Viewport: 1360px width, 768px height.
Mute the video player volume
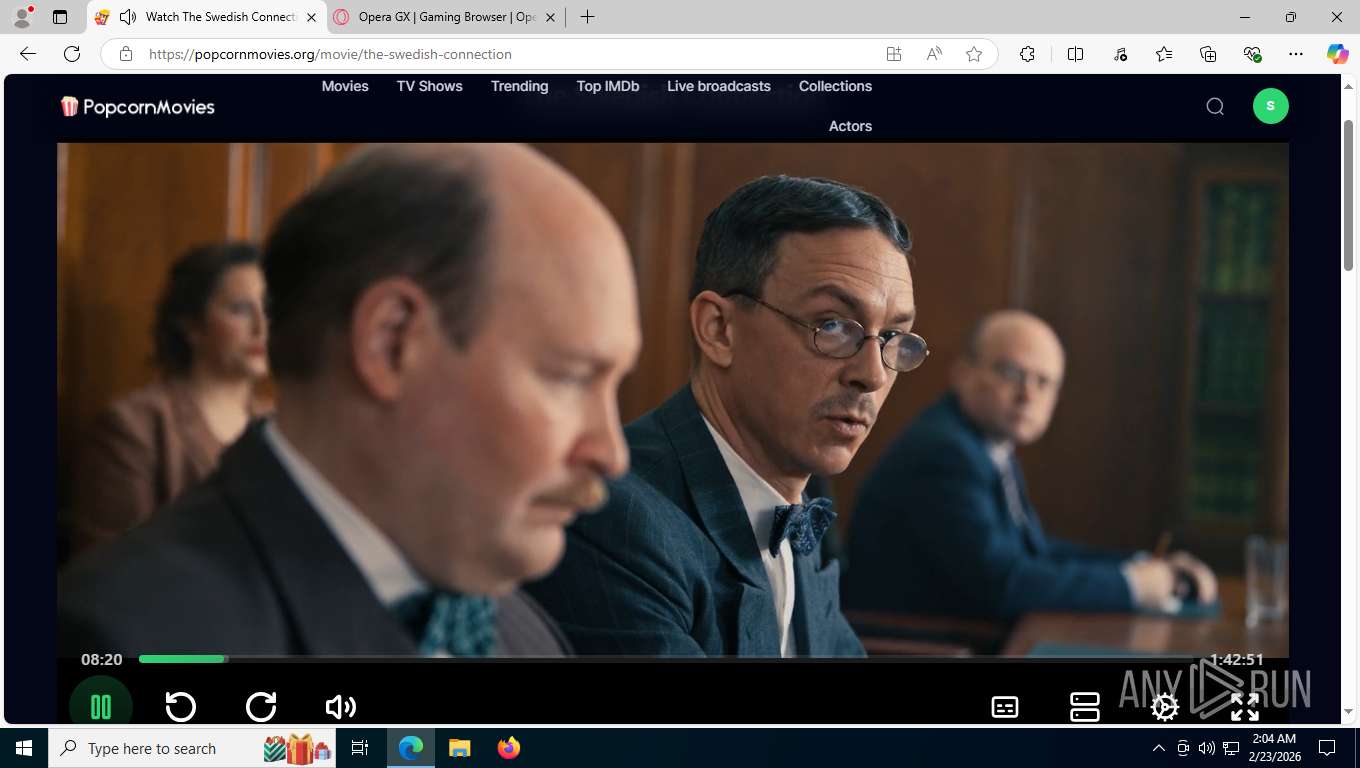[x=341, y=707]
